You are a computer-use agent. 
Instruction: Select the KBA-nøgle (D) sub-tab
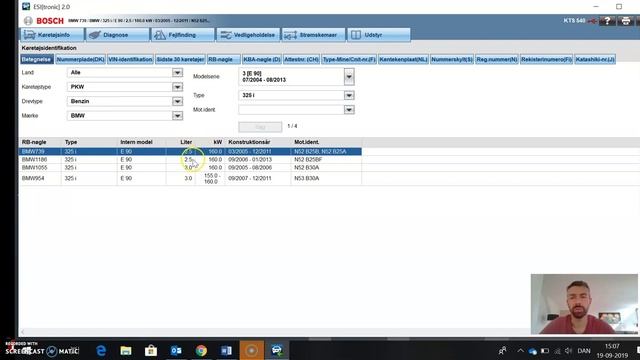pos(262,60)
